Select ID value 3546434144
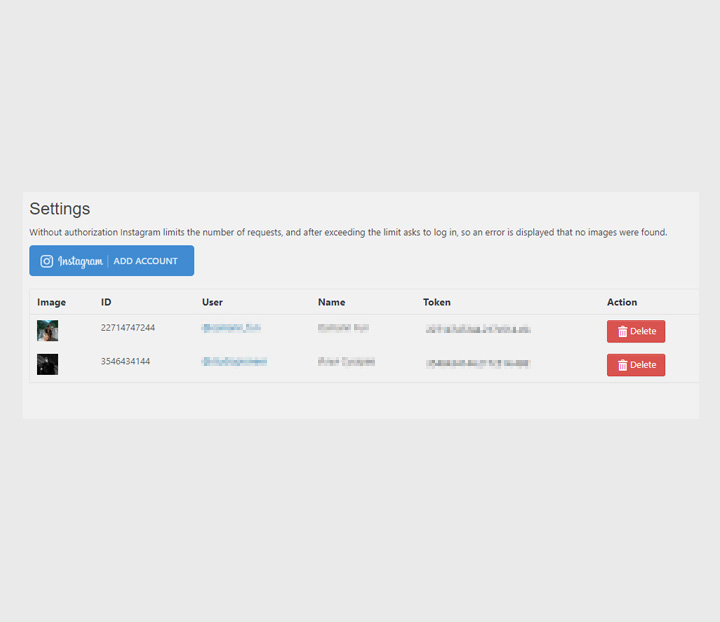This screenshot has width=720, height=622. (125, 361)
